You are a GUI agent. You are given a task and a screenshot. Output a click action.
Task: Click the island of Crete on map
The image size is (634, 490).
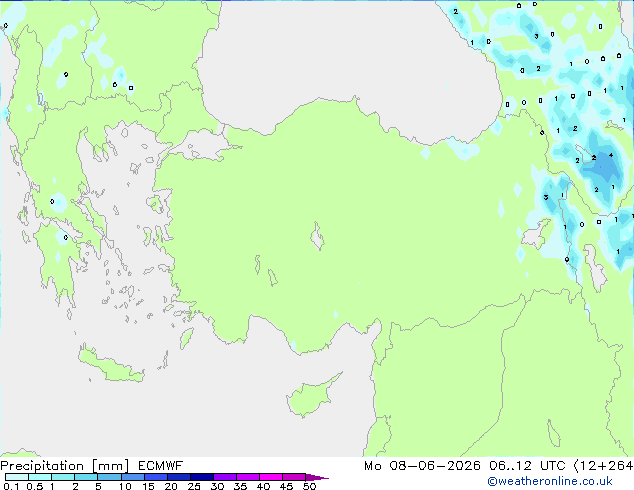(110, 366)
